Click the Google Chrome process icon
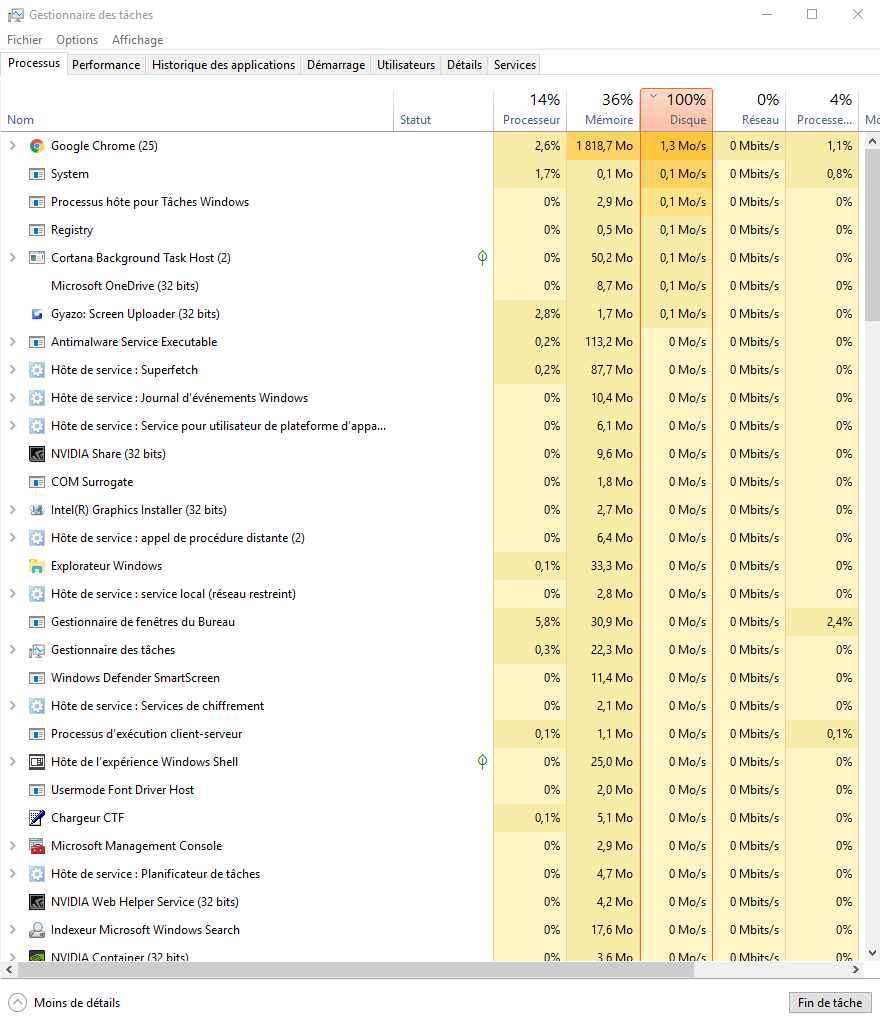 (x=37, y=146)
